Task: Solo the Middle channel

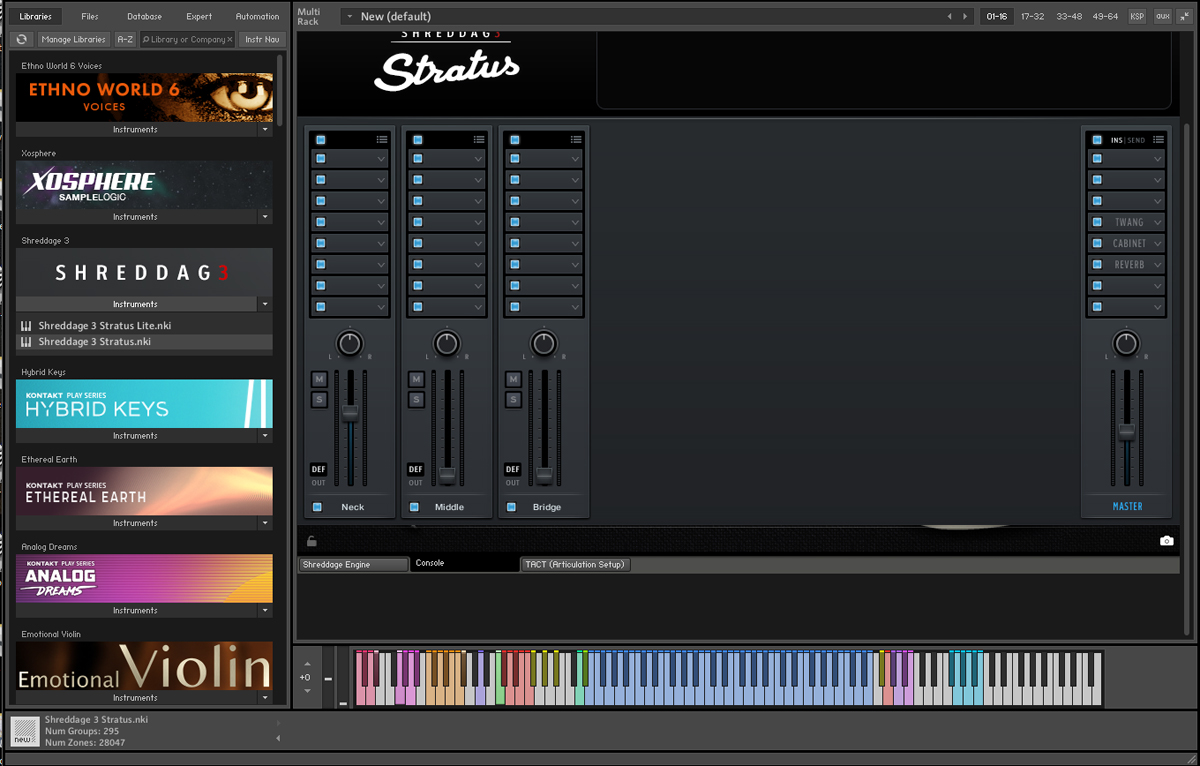Action: 416,400
